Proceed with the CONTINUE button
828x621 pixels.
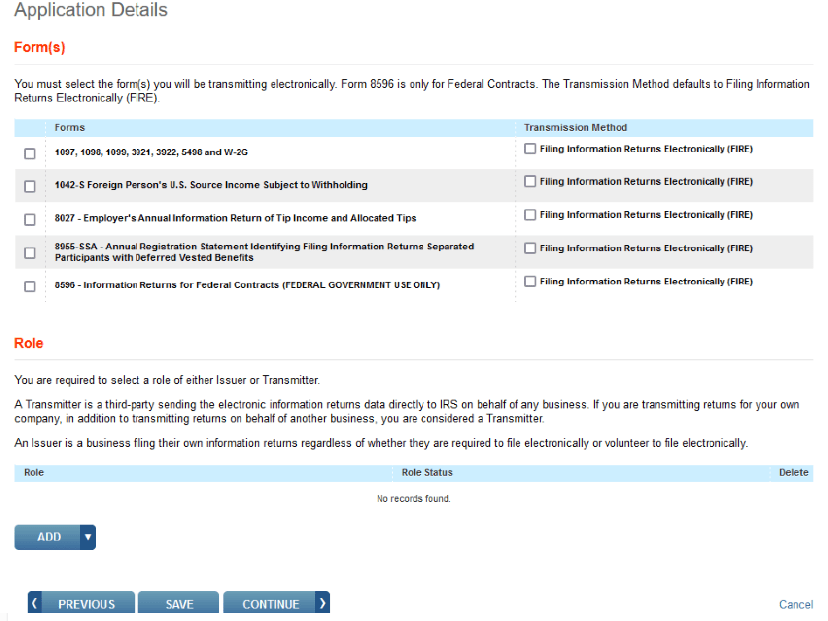tap(271, 604)
